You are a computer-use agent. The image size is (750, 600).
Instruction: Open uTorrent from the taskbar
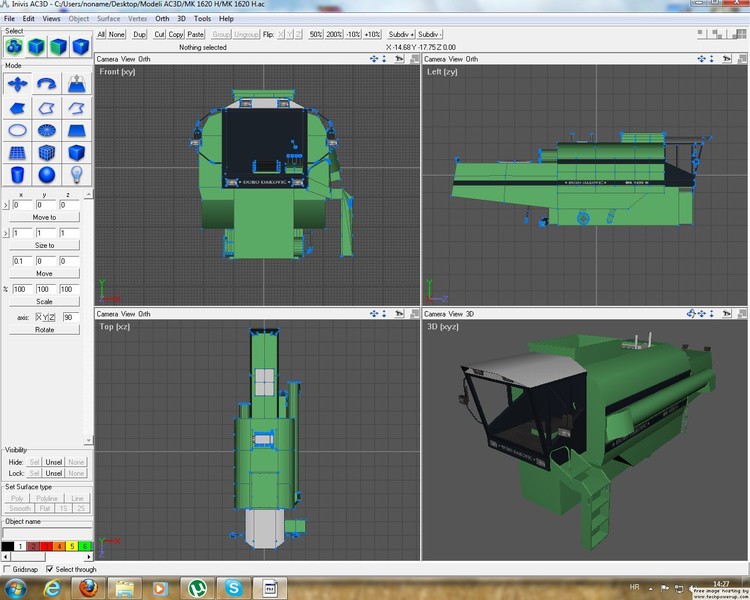coord(197,588)
